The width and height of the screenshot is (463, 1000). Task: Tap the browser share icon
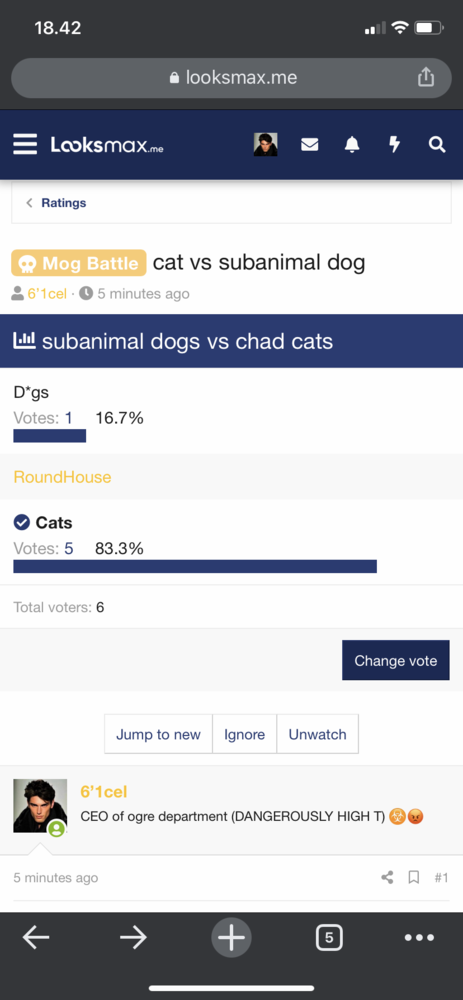[x=425, y=77]
